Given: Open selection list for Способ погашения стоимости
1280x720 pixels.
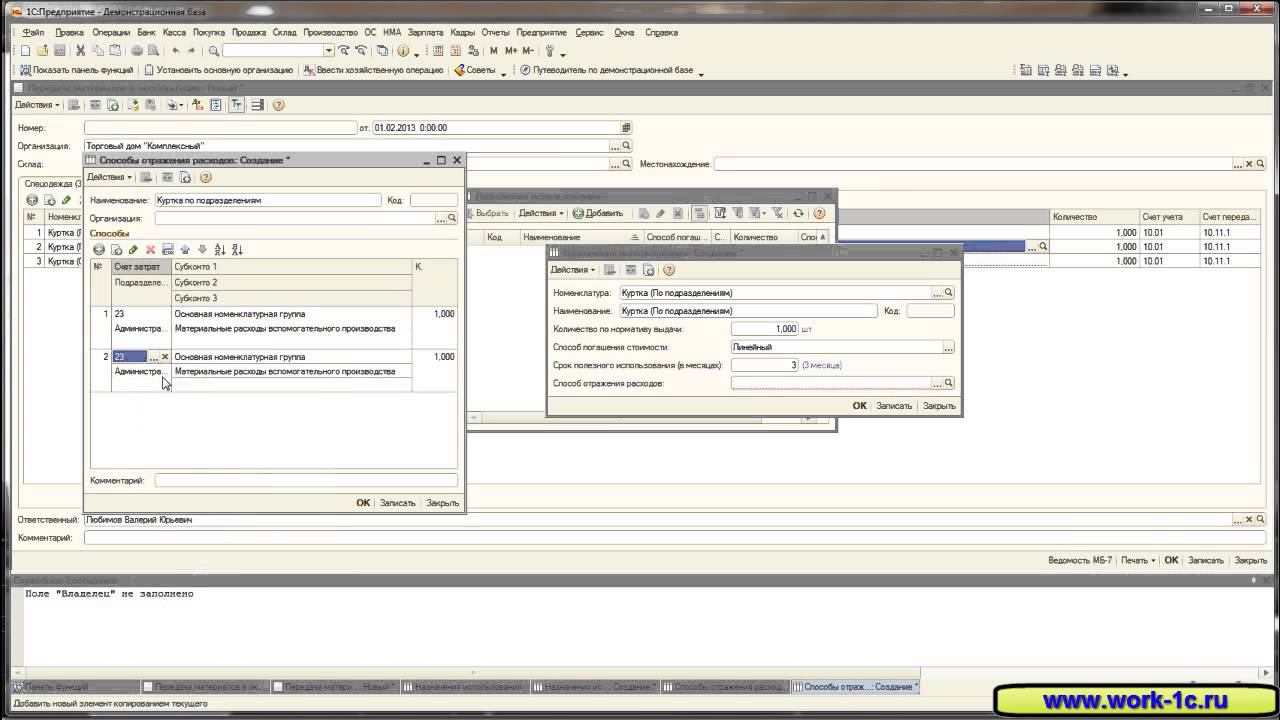Looking at the screenshot, I should 948,347.
